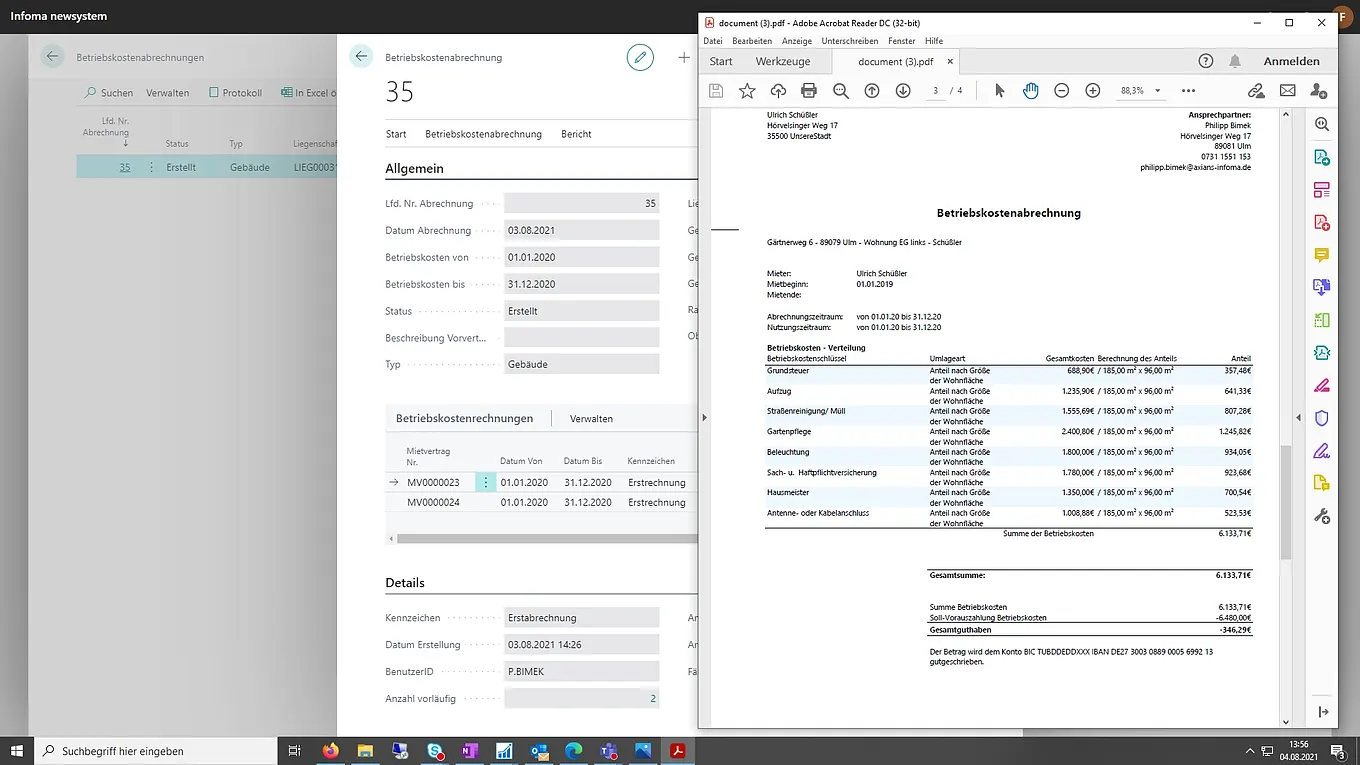Bookmark the document with the star icon
This screenshot has height=765, width=1360.
[x=747, y=91]
